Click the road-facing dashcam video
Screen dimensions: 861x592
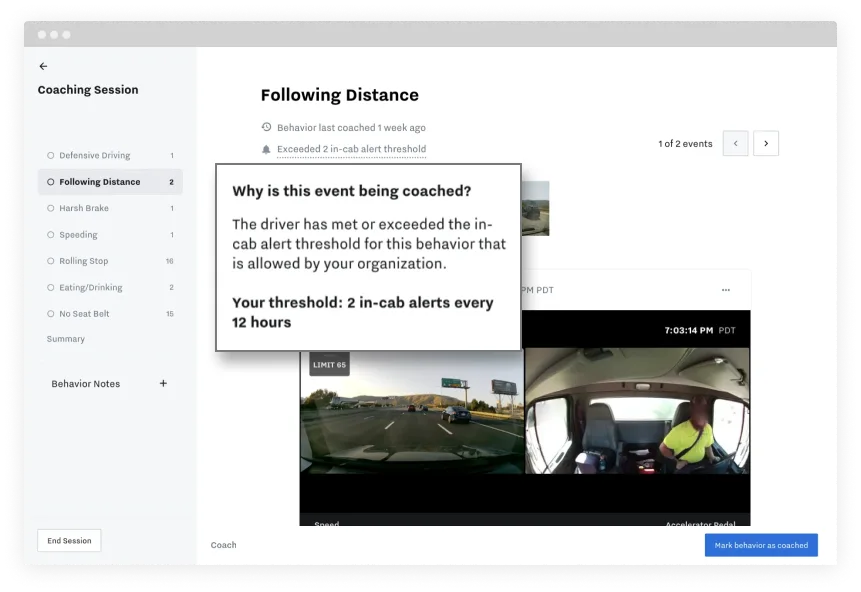point(412,411)
